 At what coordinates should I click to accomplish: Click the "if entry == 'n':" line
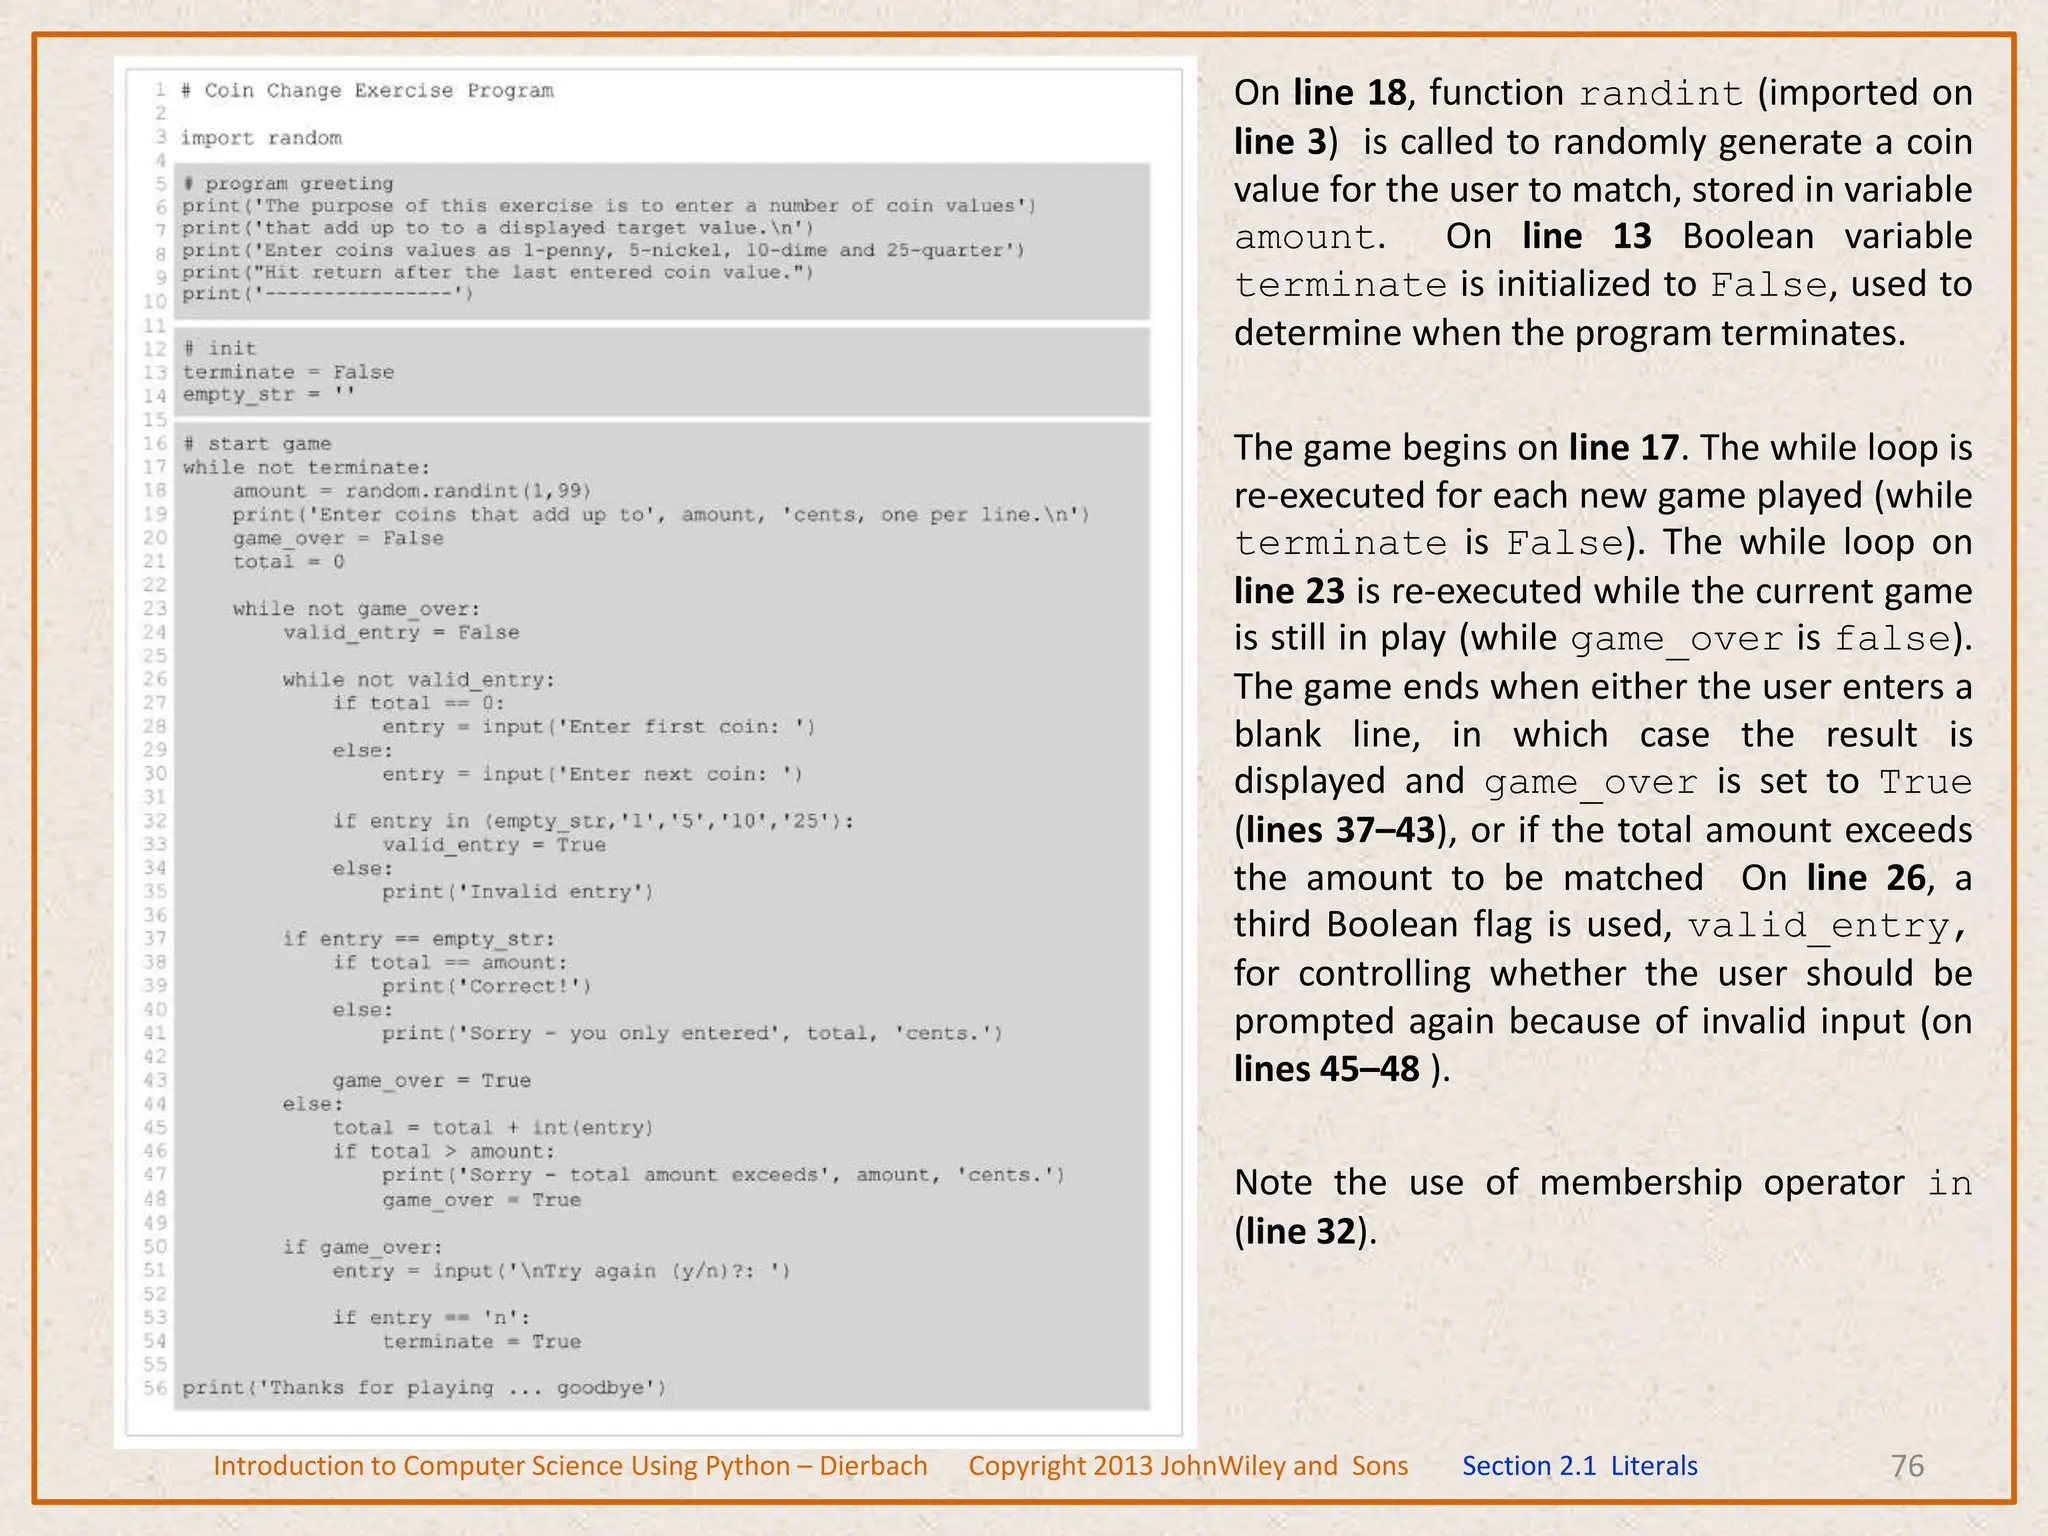click(x=431, y=1317)
